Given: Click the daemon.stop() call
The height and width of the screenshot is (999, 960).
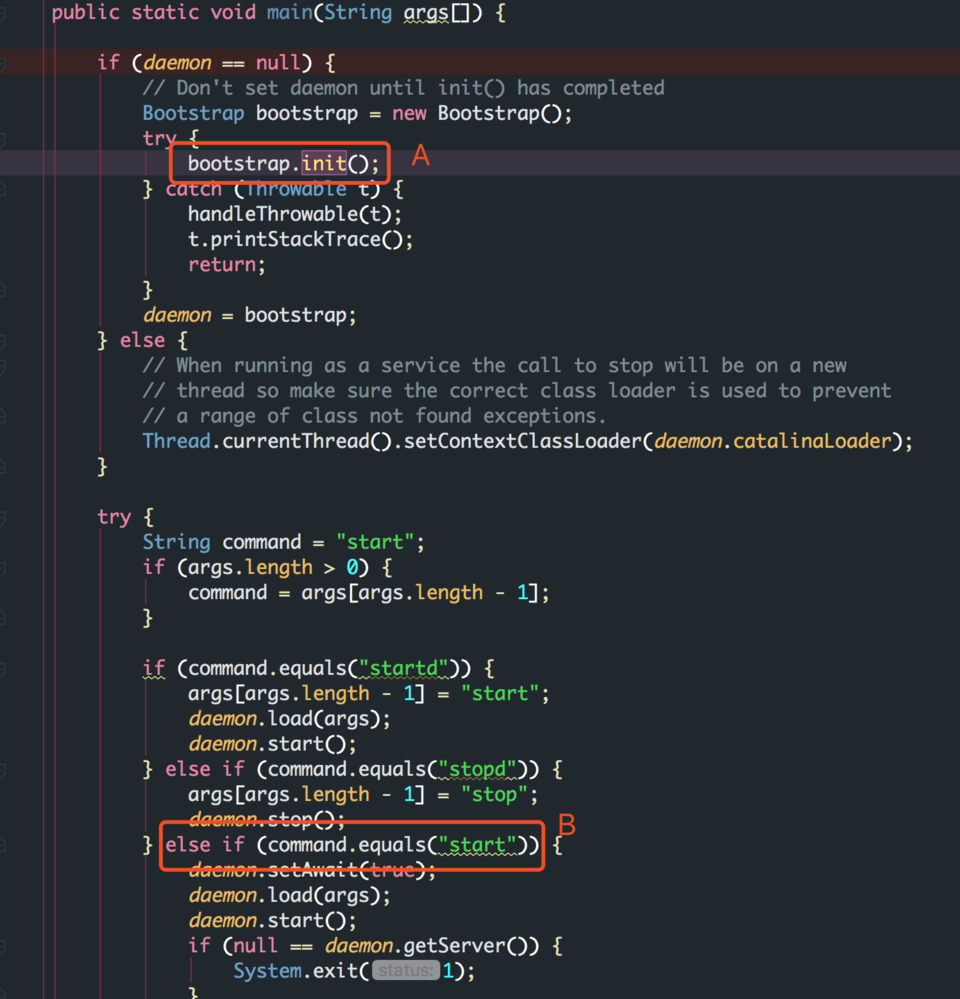Looking at the screenshot, I should (266, 818).
